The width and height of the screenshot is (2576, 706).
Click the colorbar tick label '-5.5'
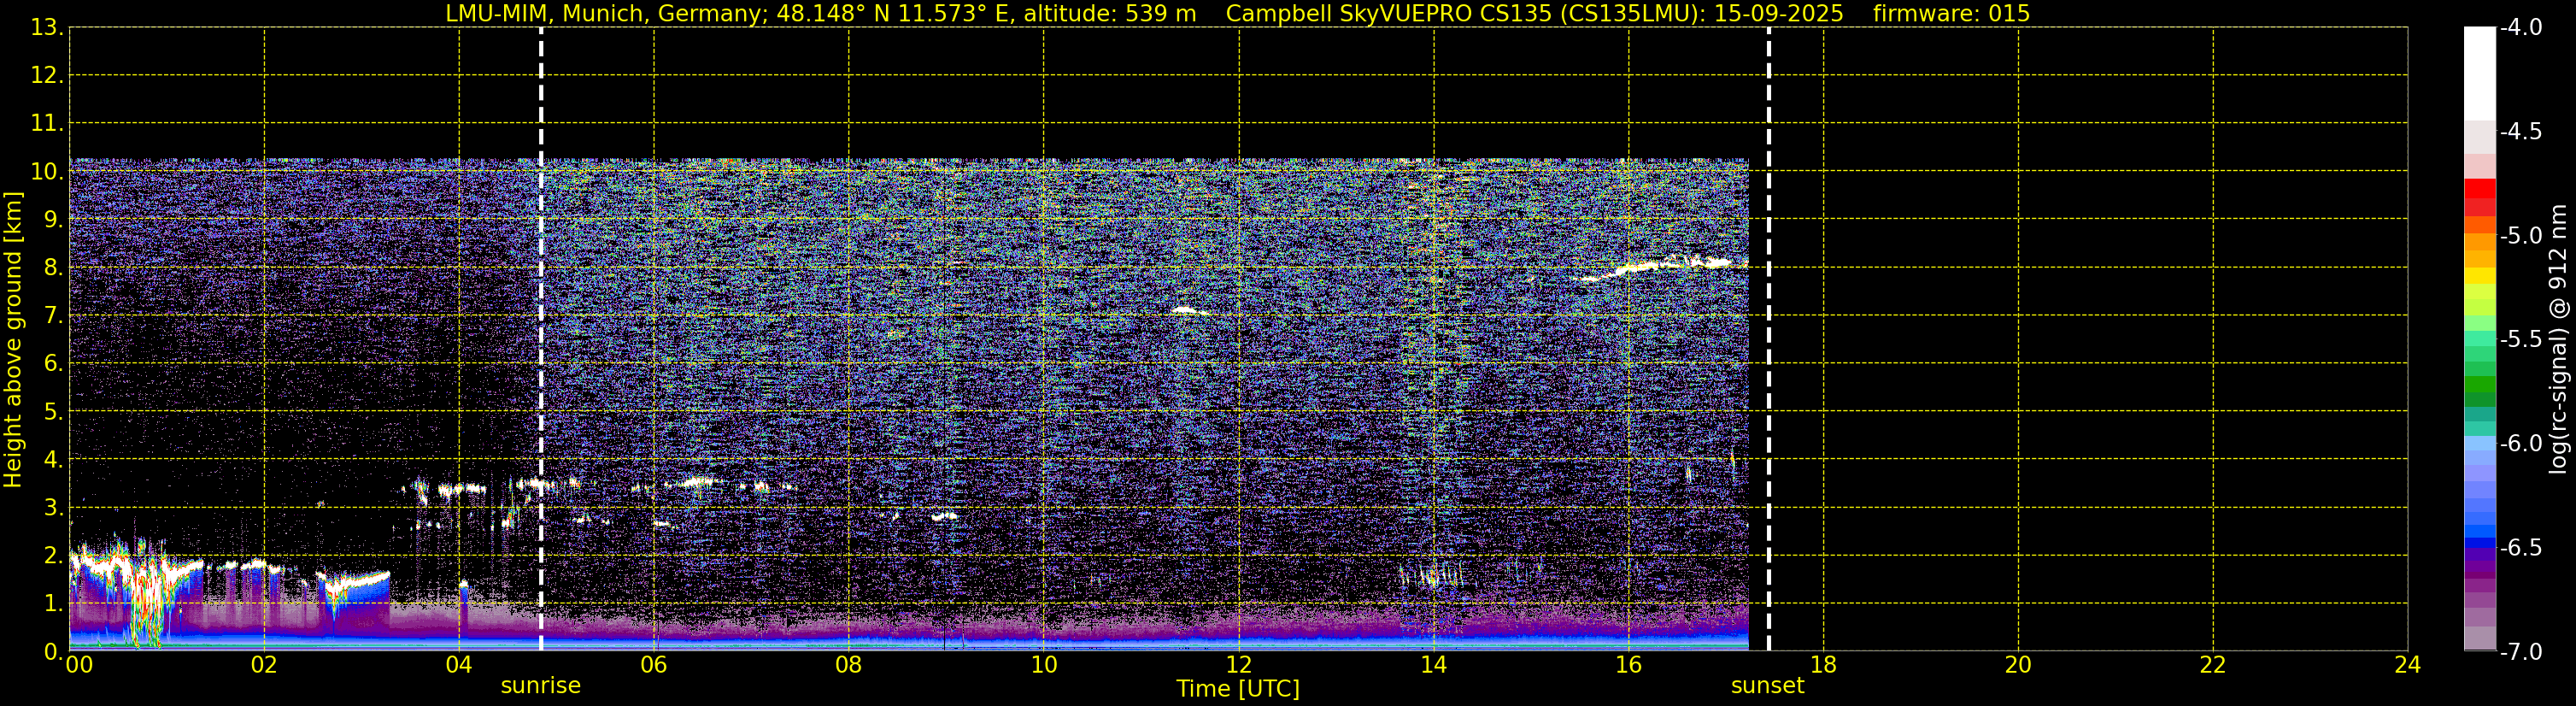tap(2521, 340)
